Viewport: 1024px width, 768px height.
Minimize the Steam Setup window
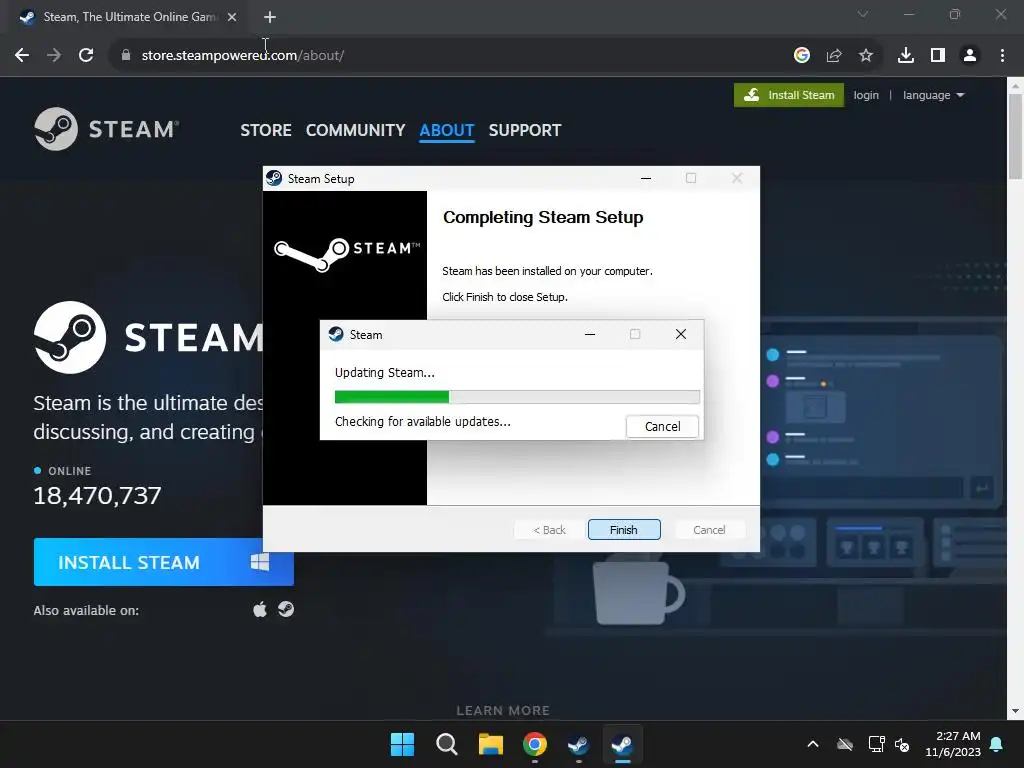point(646,178)
